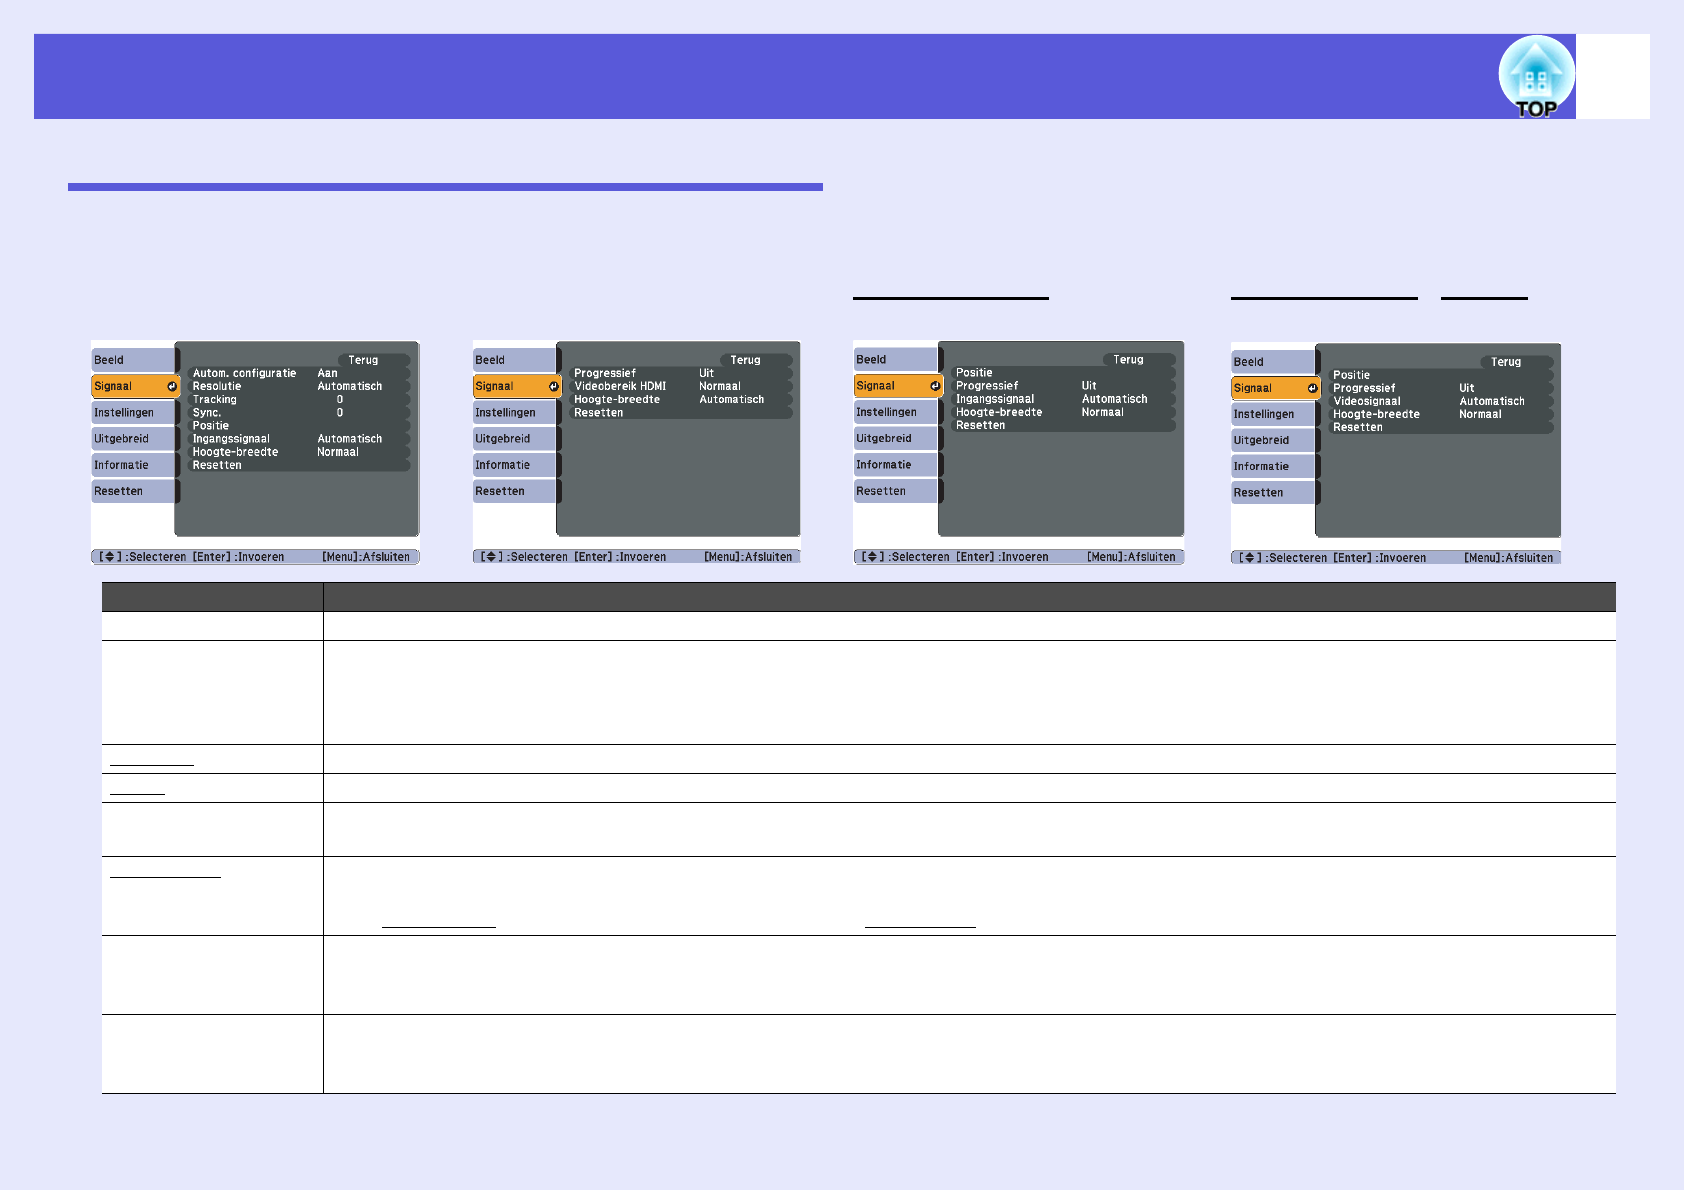The image size is (1684, 1190).
Task: Toggle Progressief in the Videobereik HDMI menu
Action: tap(678, 373)
